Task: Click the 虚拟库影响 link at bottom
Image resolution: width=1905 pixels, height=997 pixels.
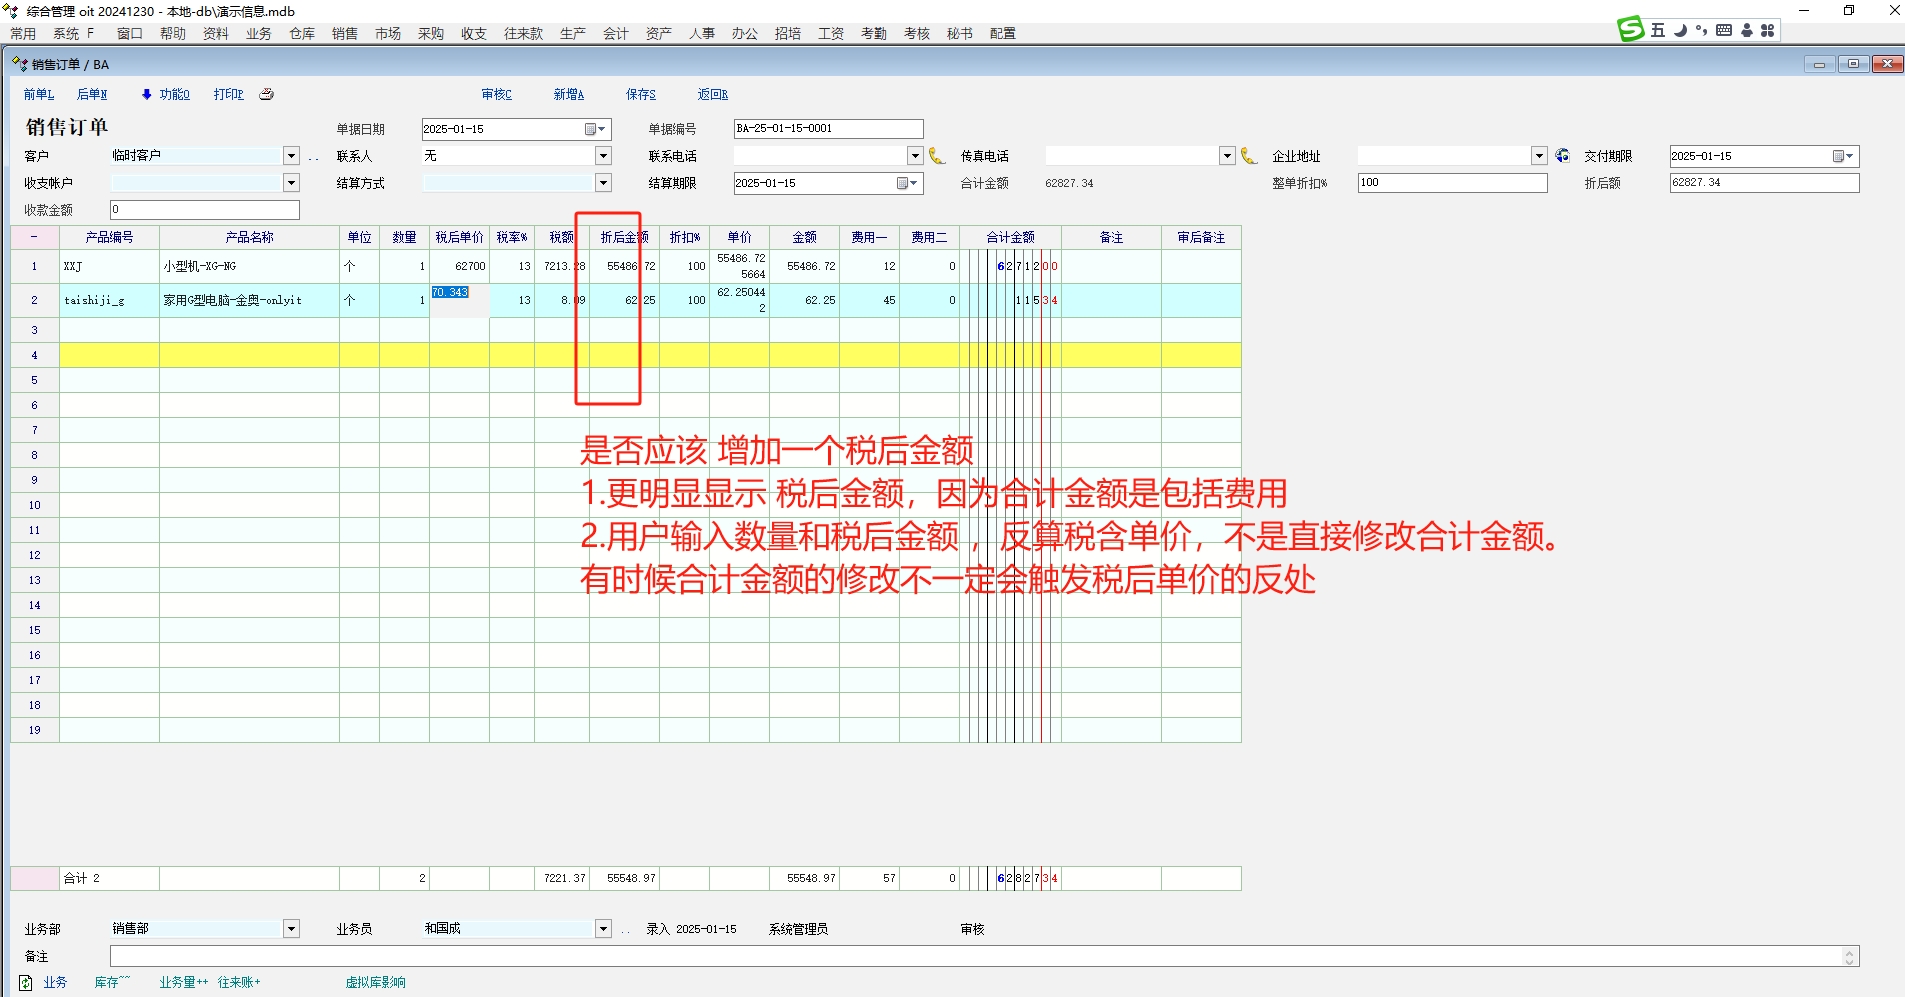Action: pos(376,983)
